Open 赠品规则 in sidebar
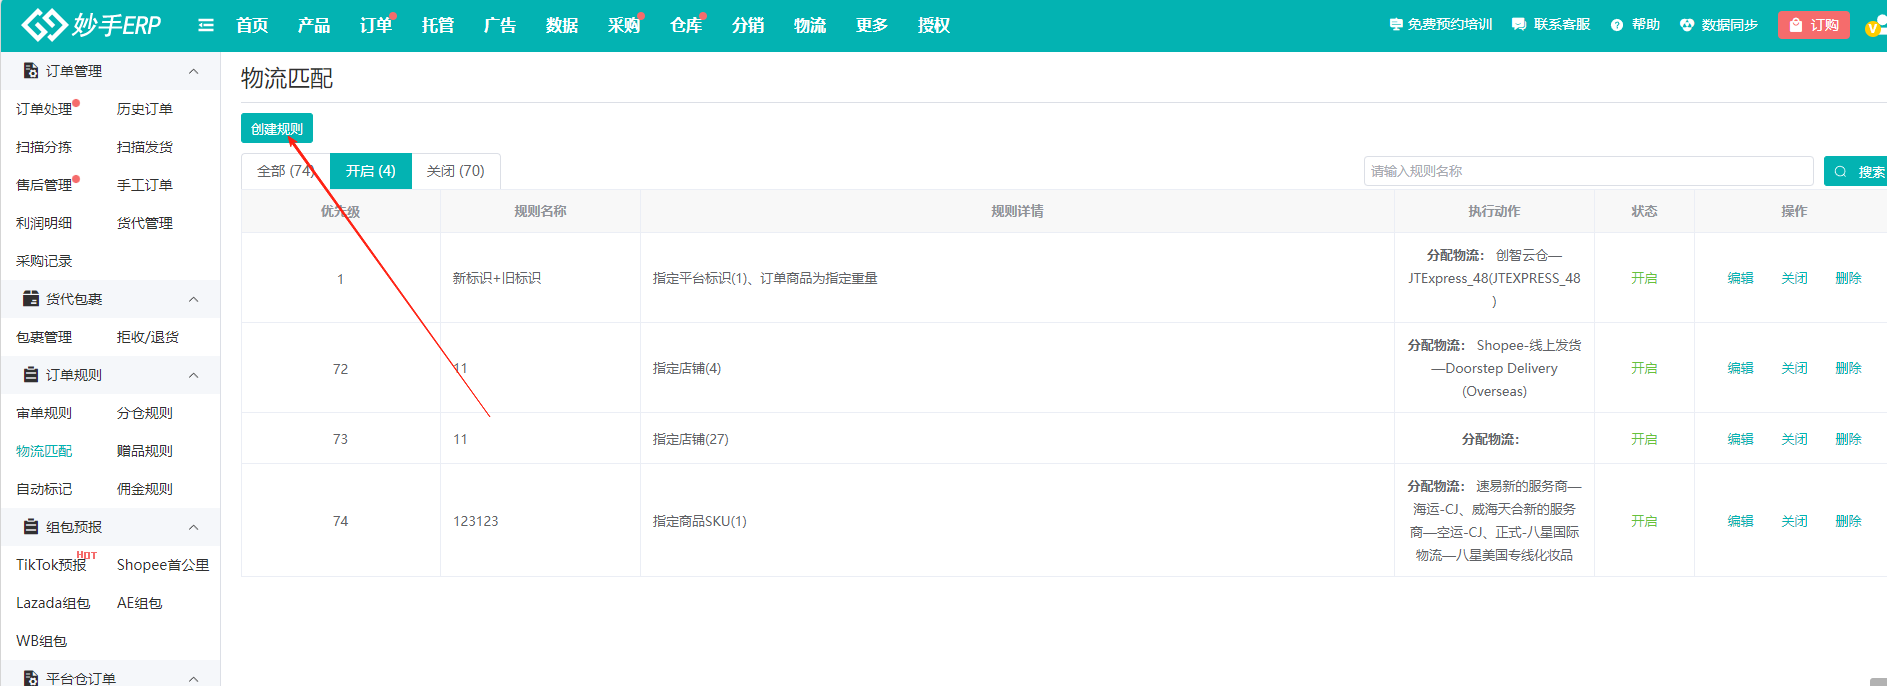 [145, 451]
